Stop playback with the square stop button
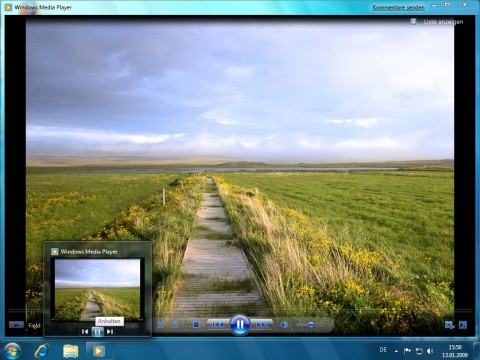This screenshot has width=480, height=360. pos(196,324)
